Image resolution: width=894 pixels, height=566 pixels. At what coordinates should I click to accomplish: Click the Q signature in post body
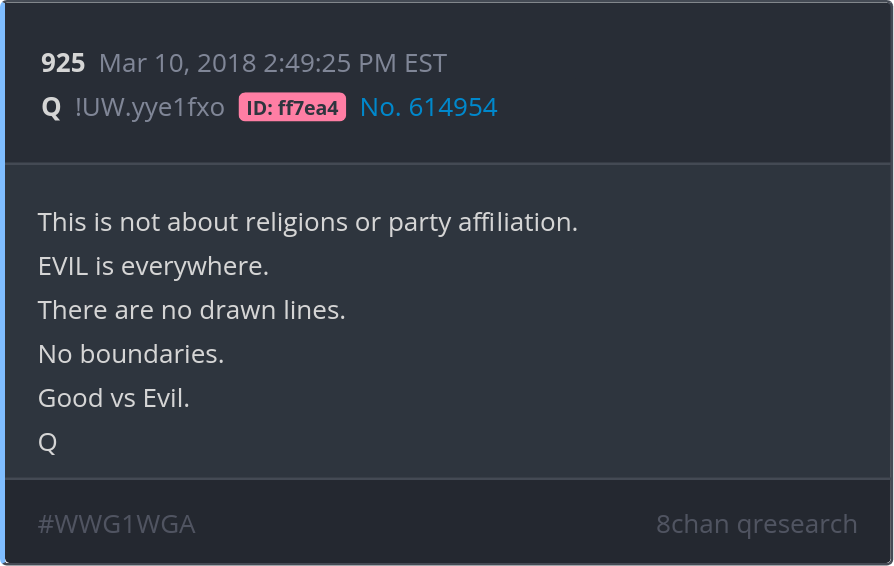47,442
